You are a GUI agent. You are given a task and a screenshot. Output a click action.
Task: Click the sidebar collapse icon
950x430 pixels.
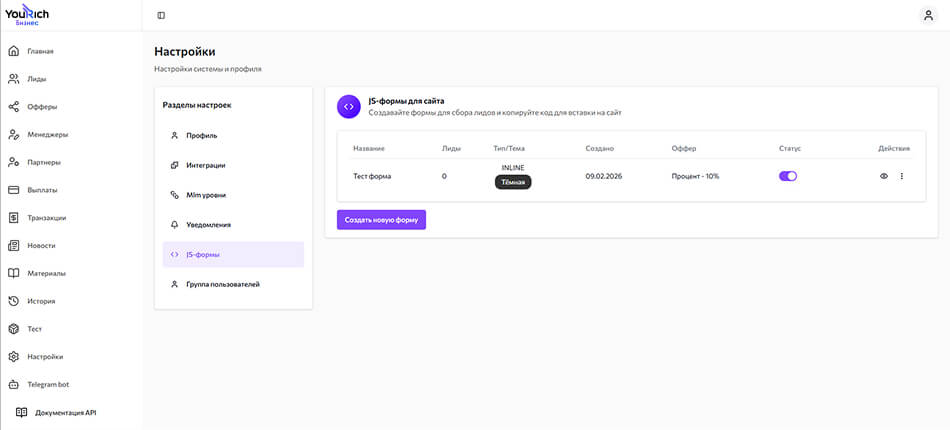coord(162,15)
